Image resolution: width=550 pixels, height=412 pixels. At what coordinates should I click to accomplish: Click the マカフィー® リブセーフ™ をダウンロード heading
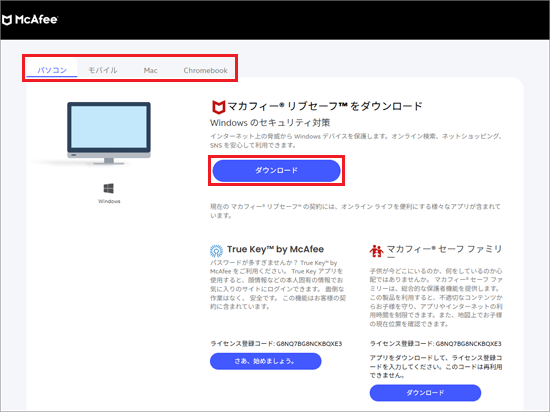click(325, 106)
